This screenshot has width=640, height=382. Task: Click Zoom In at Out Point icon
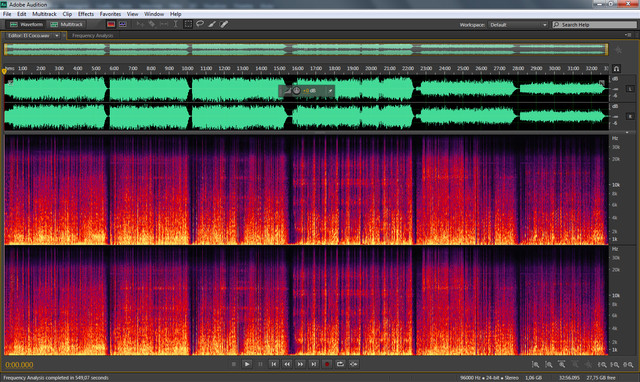[x=615, y=364]
